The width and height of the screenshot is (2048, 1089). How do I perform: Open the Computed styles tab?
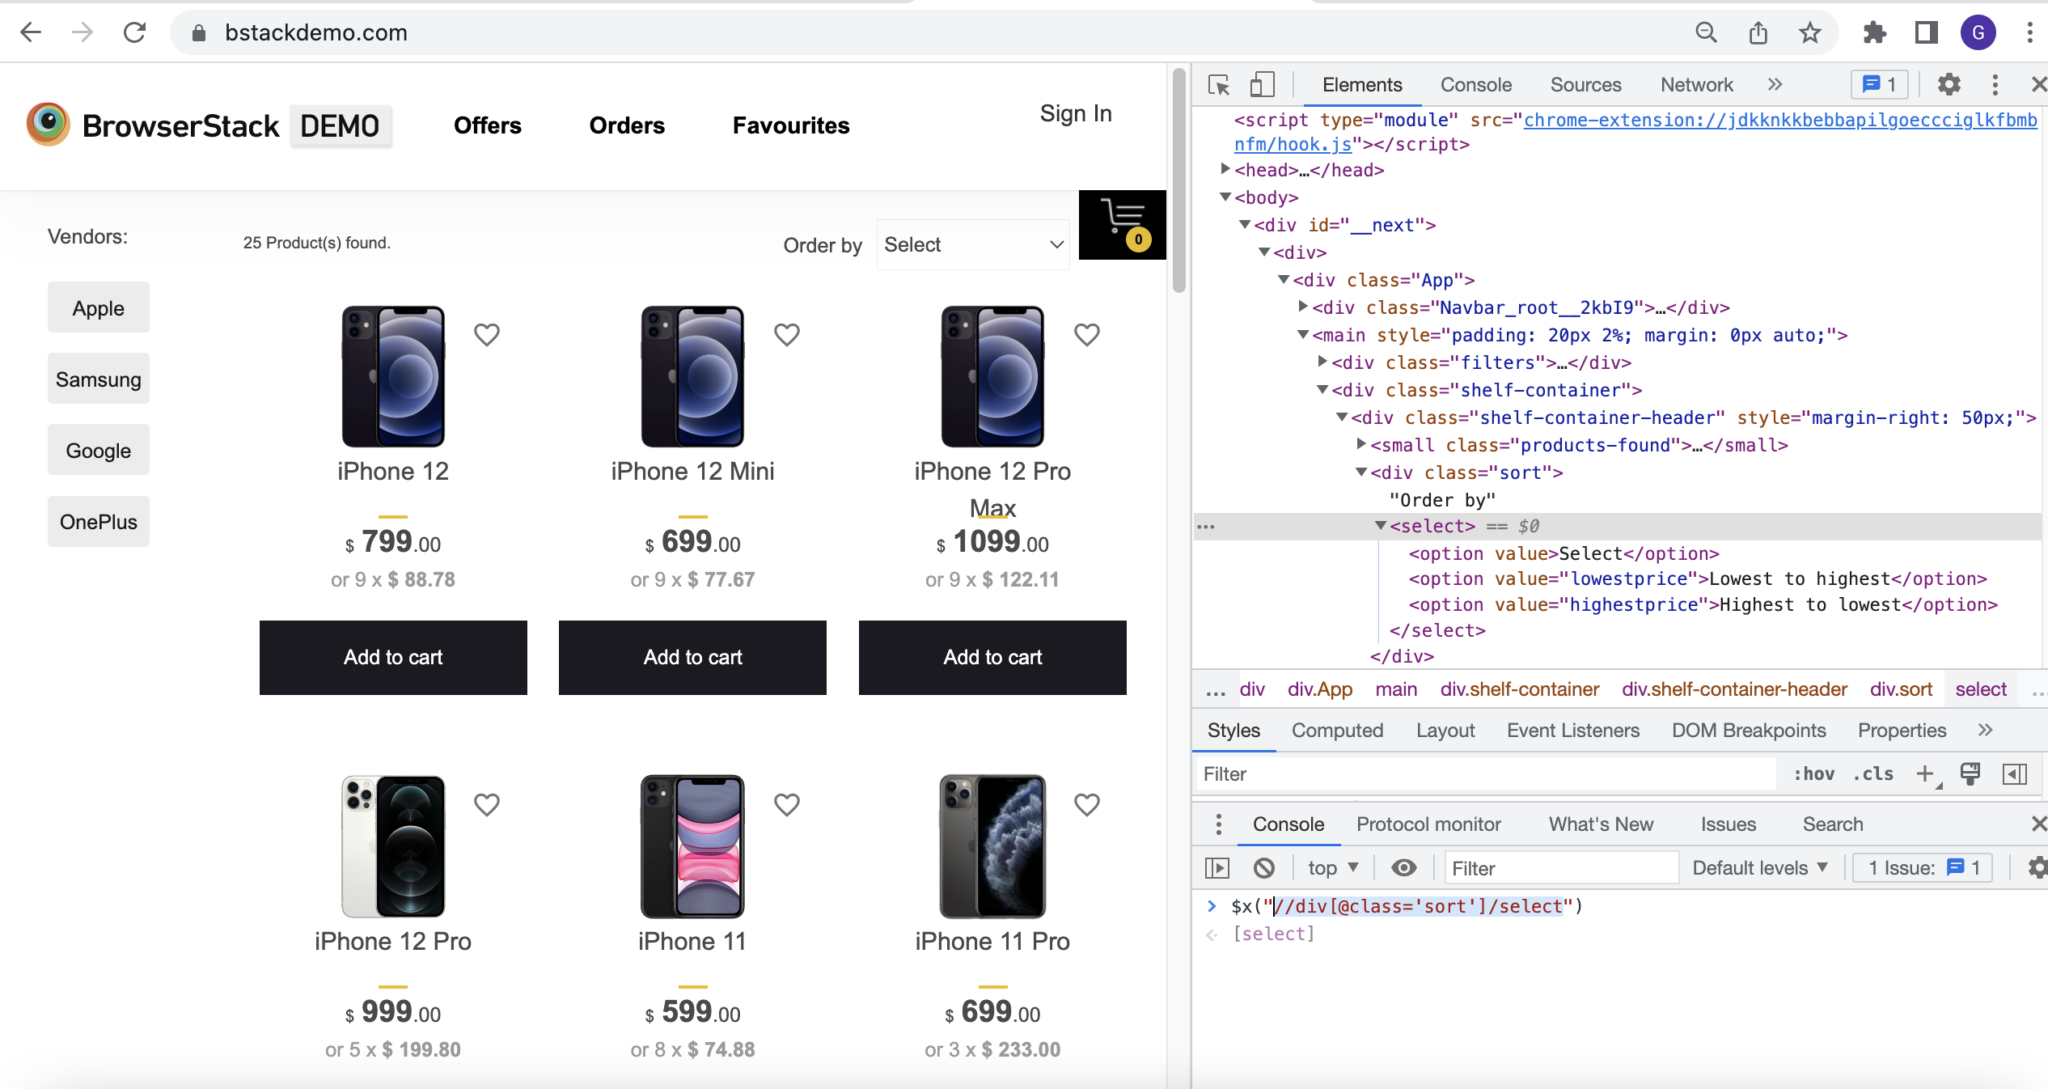[1337, 731]
